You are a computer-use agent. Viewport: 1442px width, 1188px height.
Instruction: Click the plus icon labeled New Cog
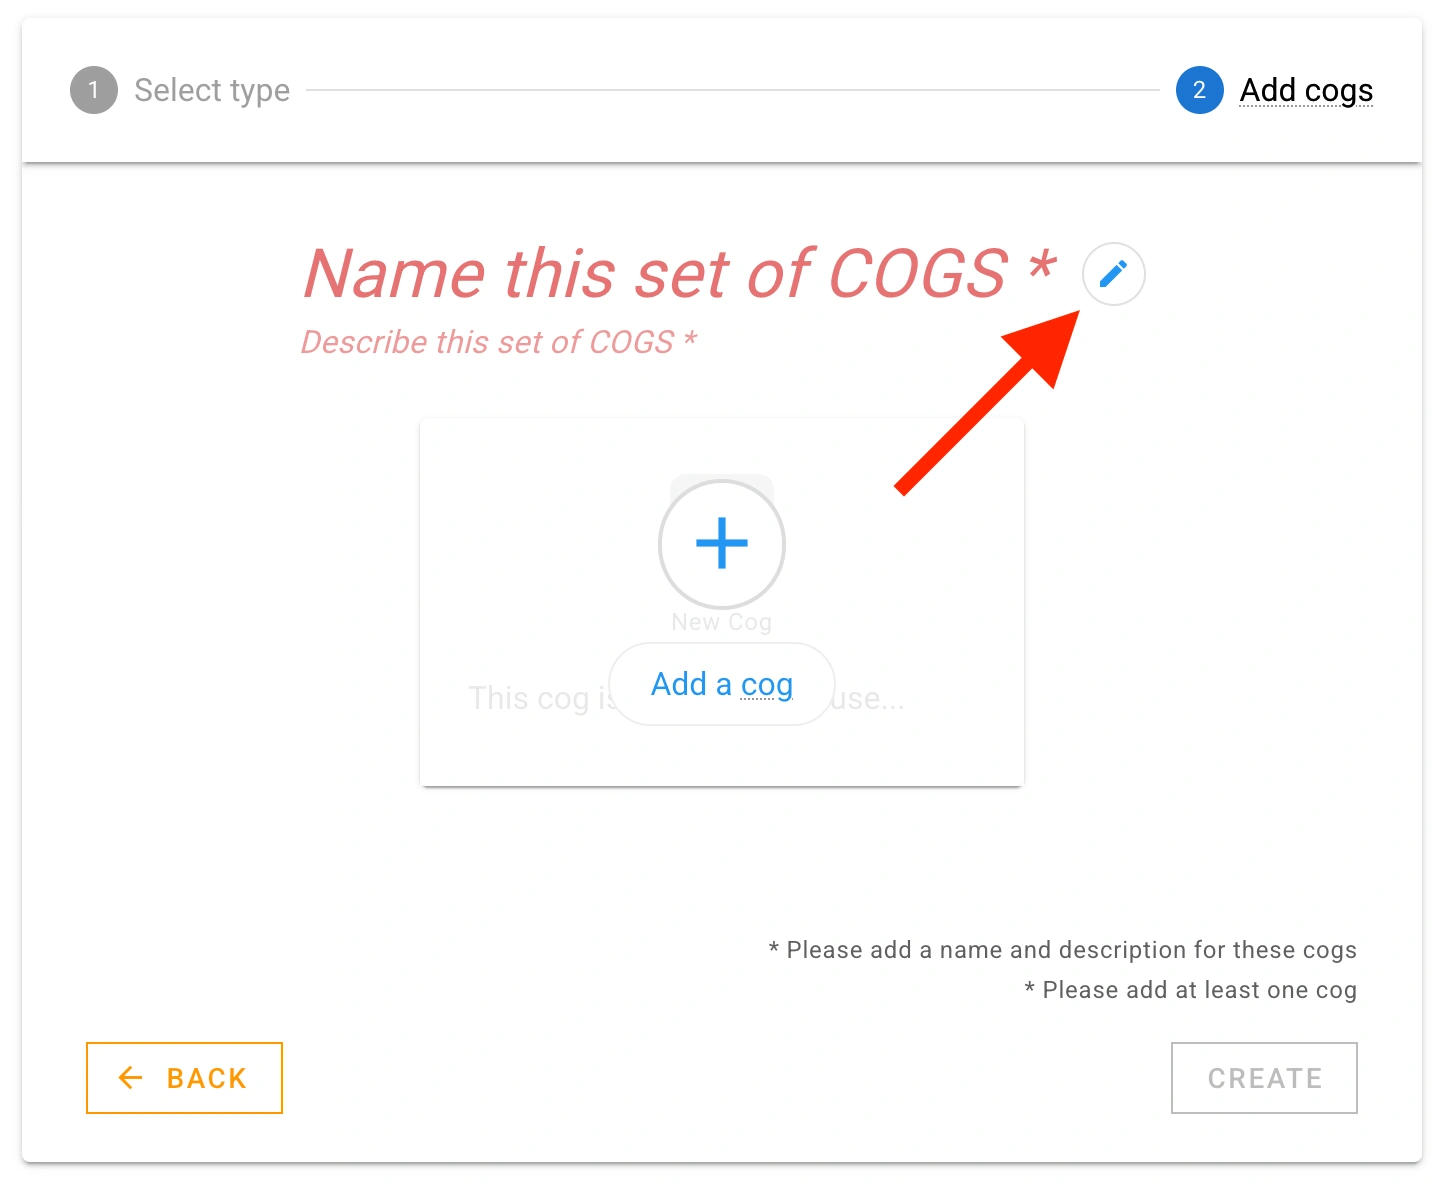(x=721, y=543)
